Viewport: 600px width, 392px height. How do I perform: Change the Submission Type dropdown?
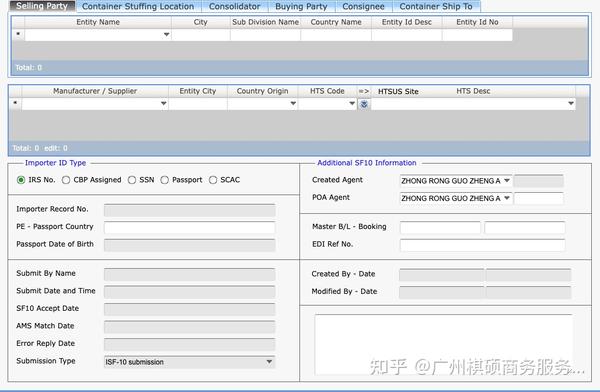(x=189, y=362)
